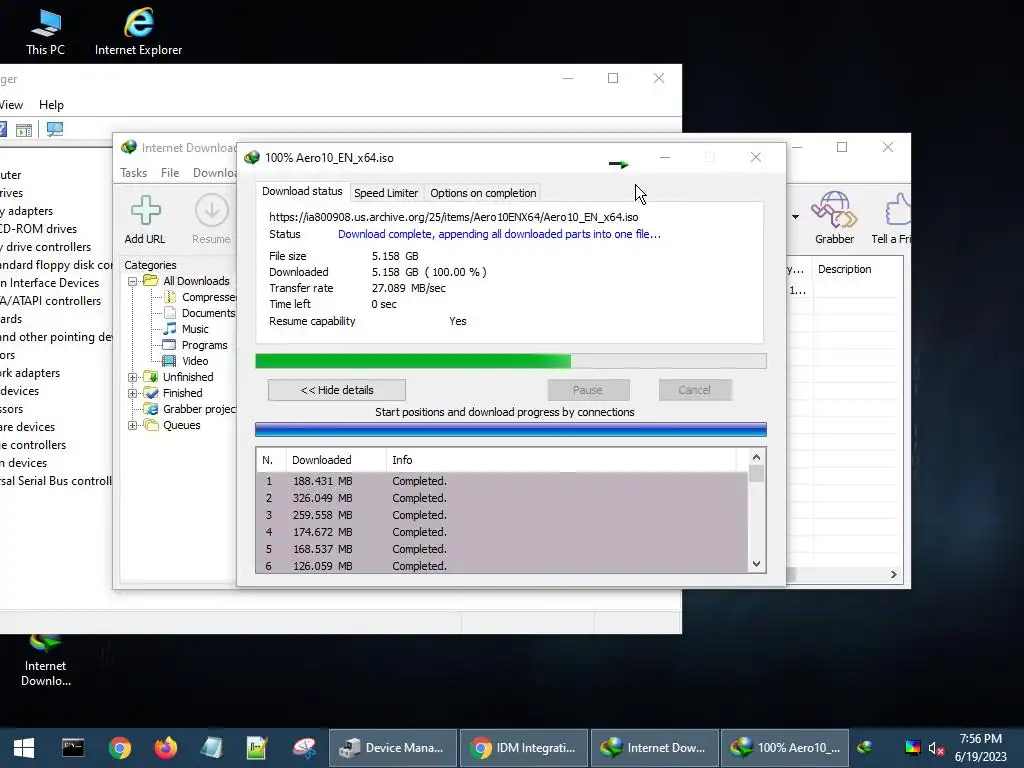Switch to the Download status tab

(302, 191)
